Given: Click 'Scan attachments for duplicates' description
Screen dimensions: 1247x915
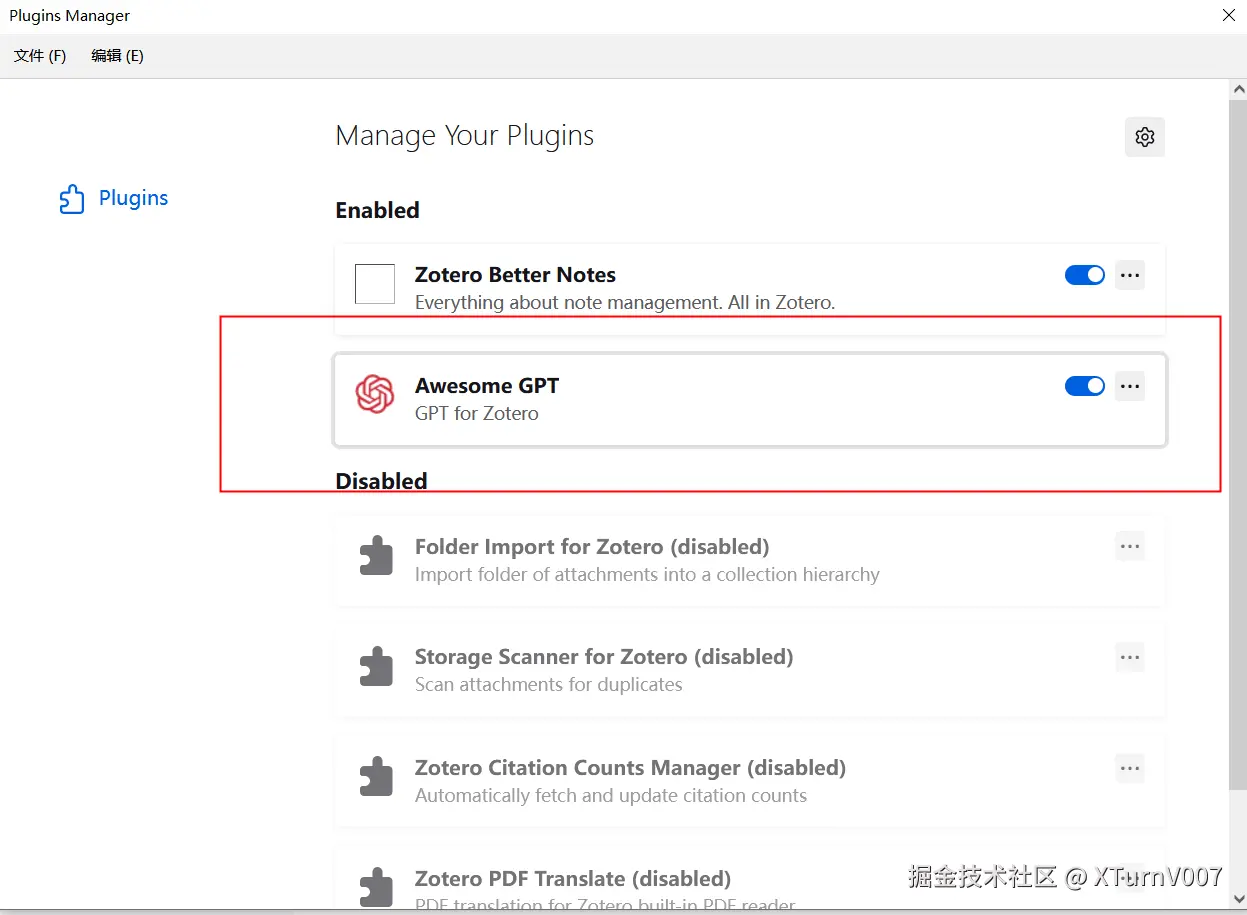Looking at the screenshot, I should tap(549, 685).
